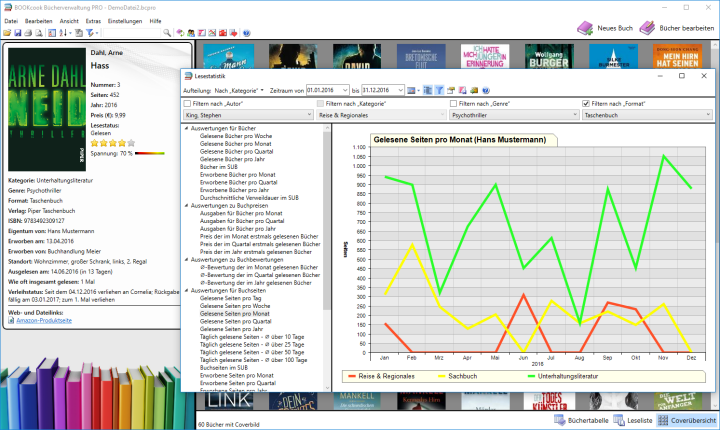The height and width of the screenshot is (430, 720).
Task: Click the open file folder icon
Action: tap(6, 32)
